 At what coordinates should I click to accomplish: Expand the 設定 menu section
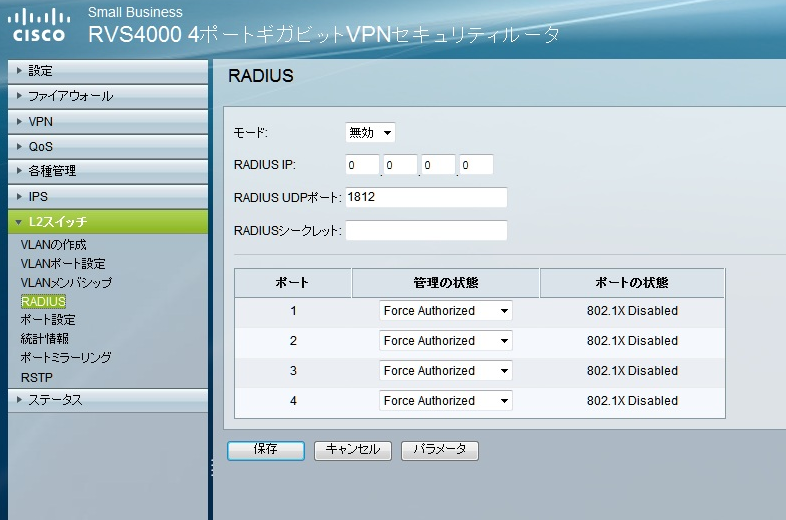(108, 71)
